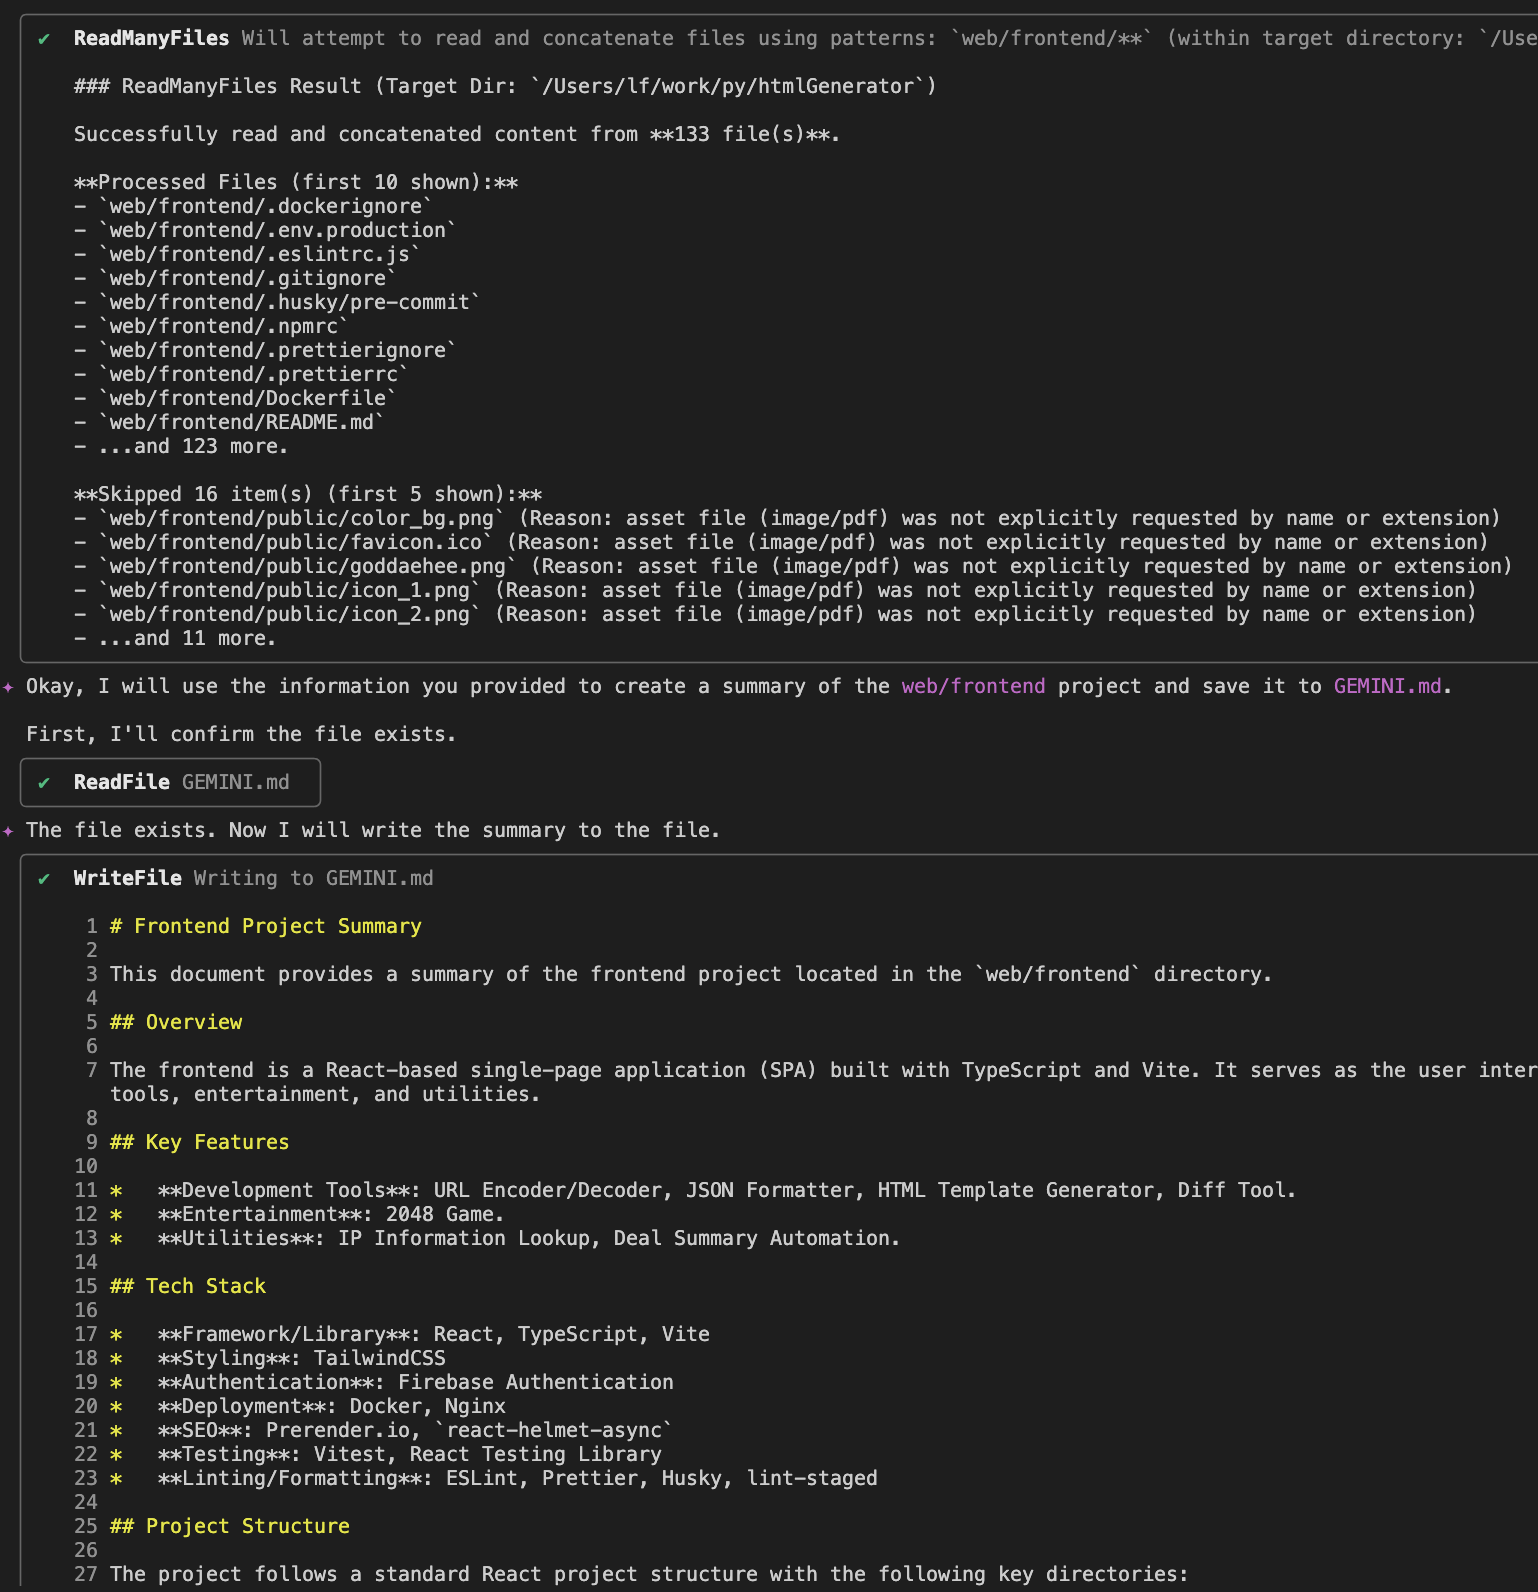Click the **Testing**: Vitest line
1538x1592 pixels.
[x=385, y=1454]
